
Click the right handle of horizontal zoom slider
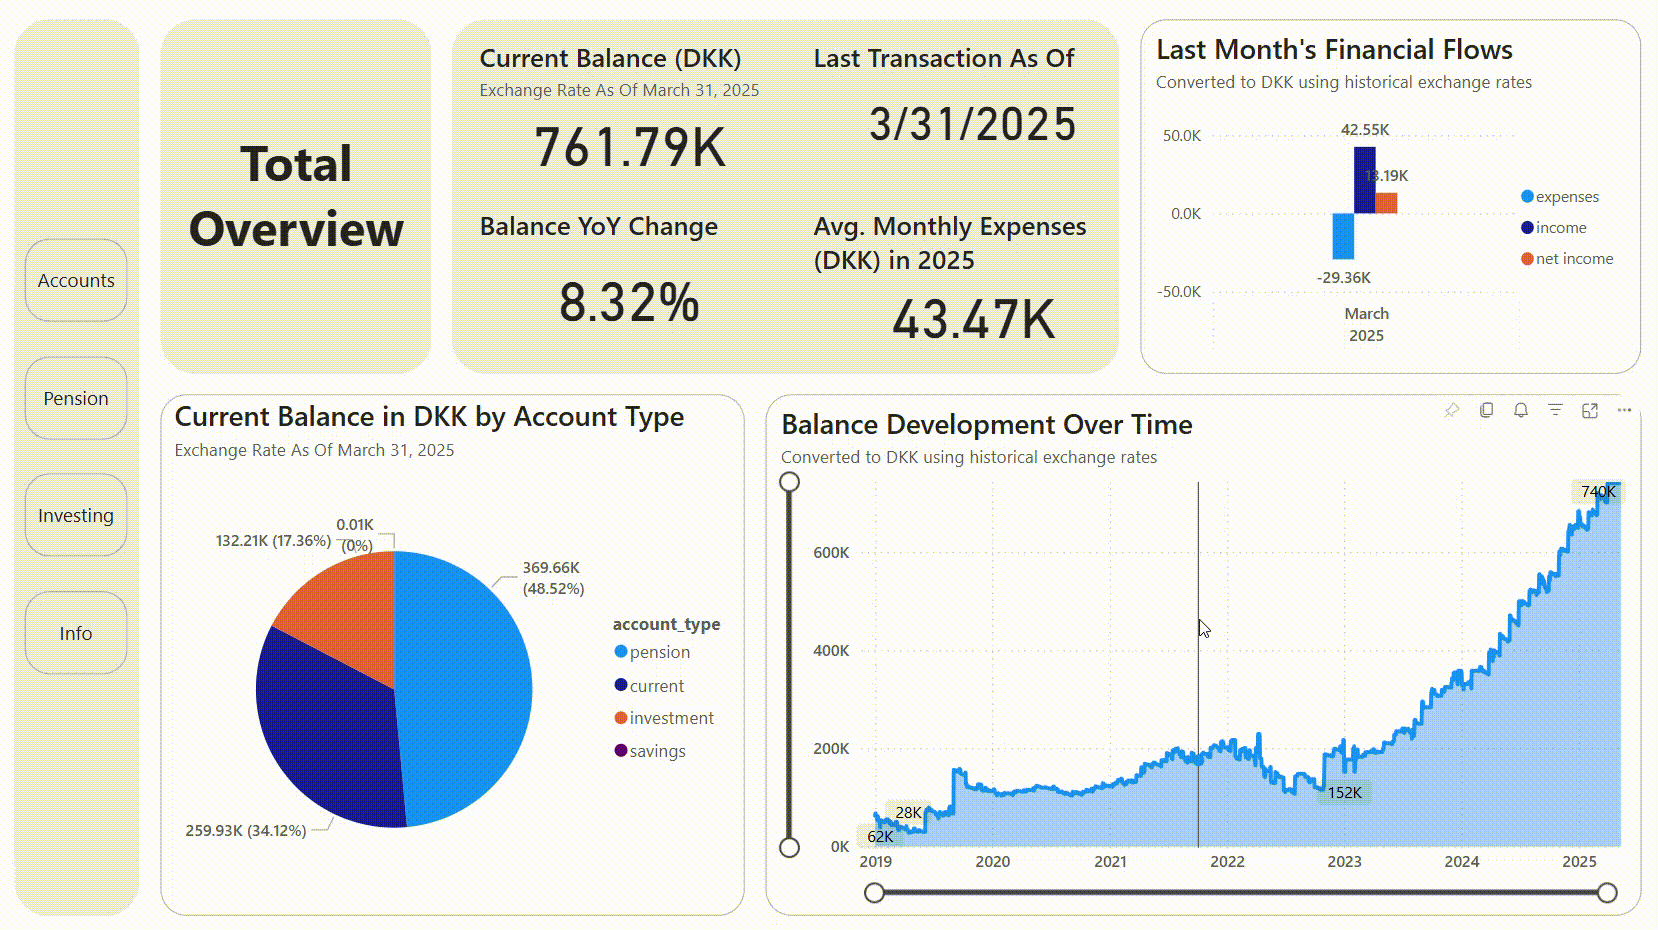[x=1607, y=893]
